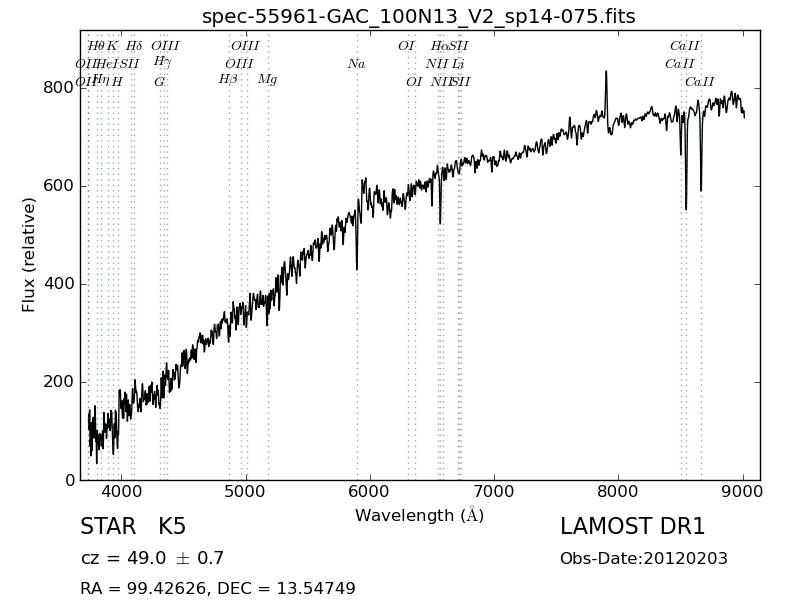Screen dimensions: 800x600
Task: Click the x-axis tick label 9000
Action: (743, 492)
